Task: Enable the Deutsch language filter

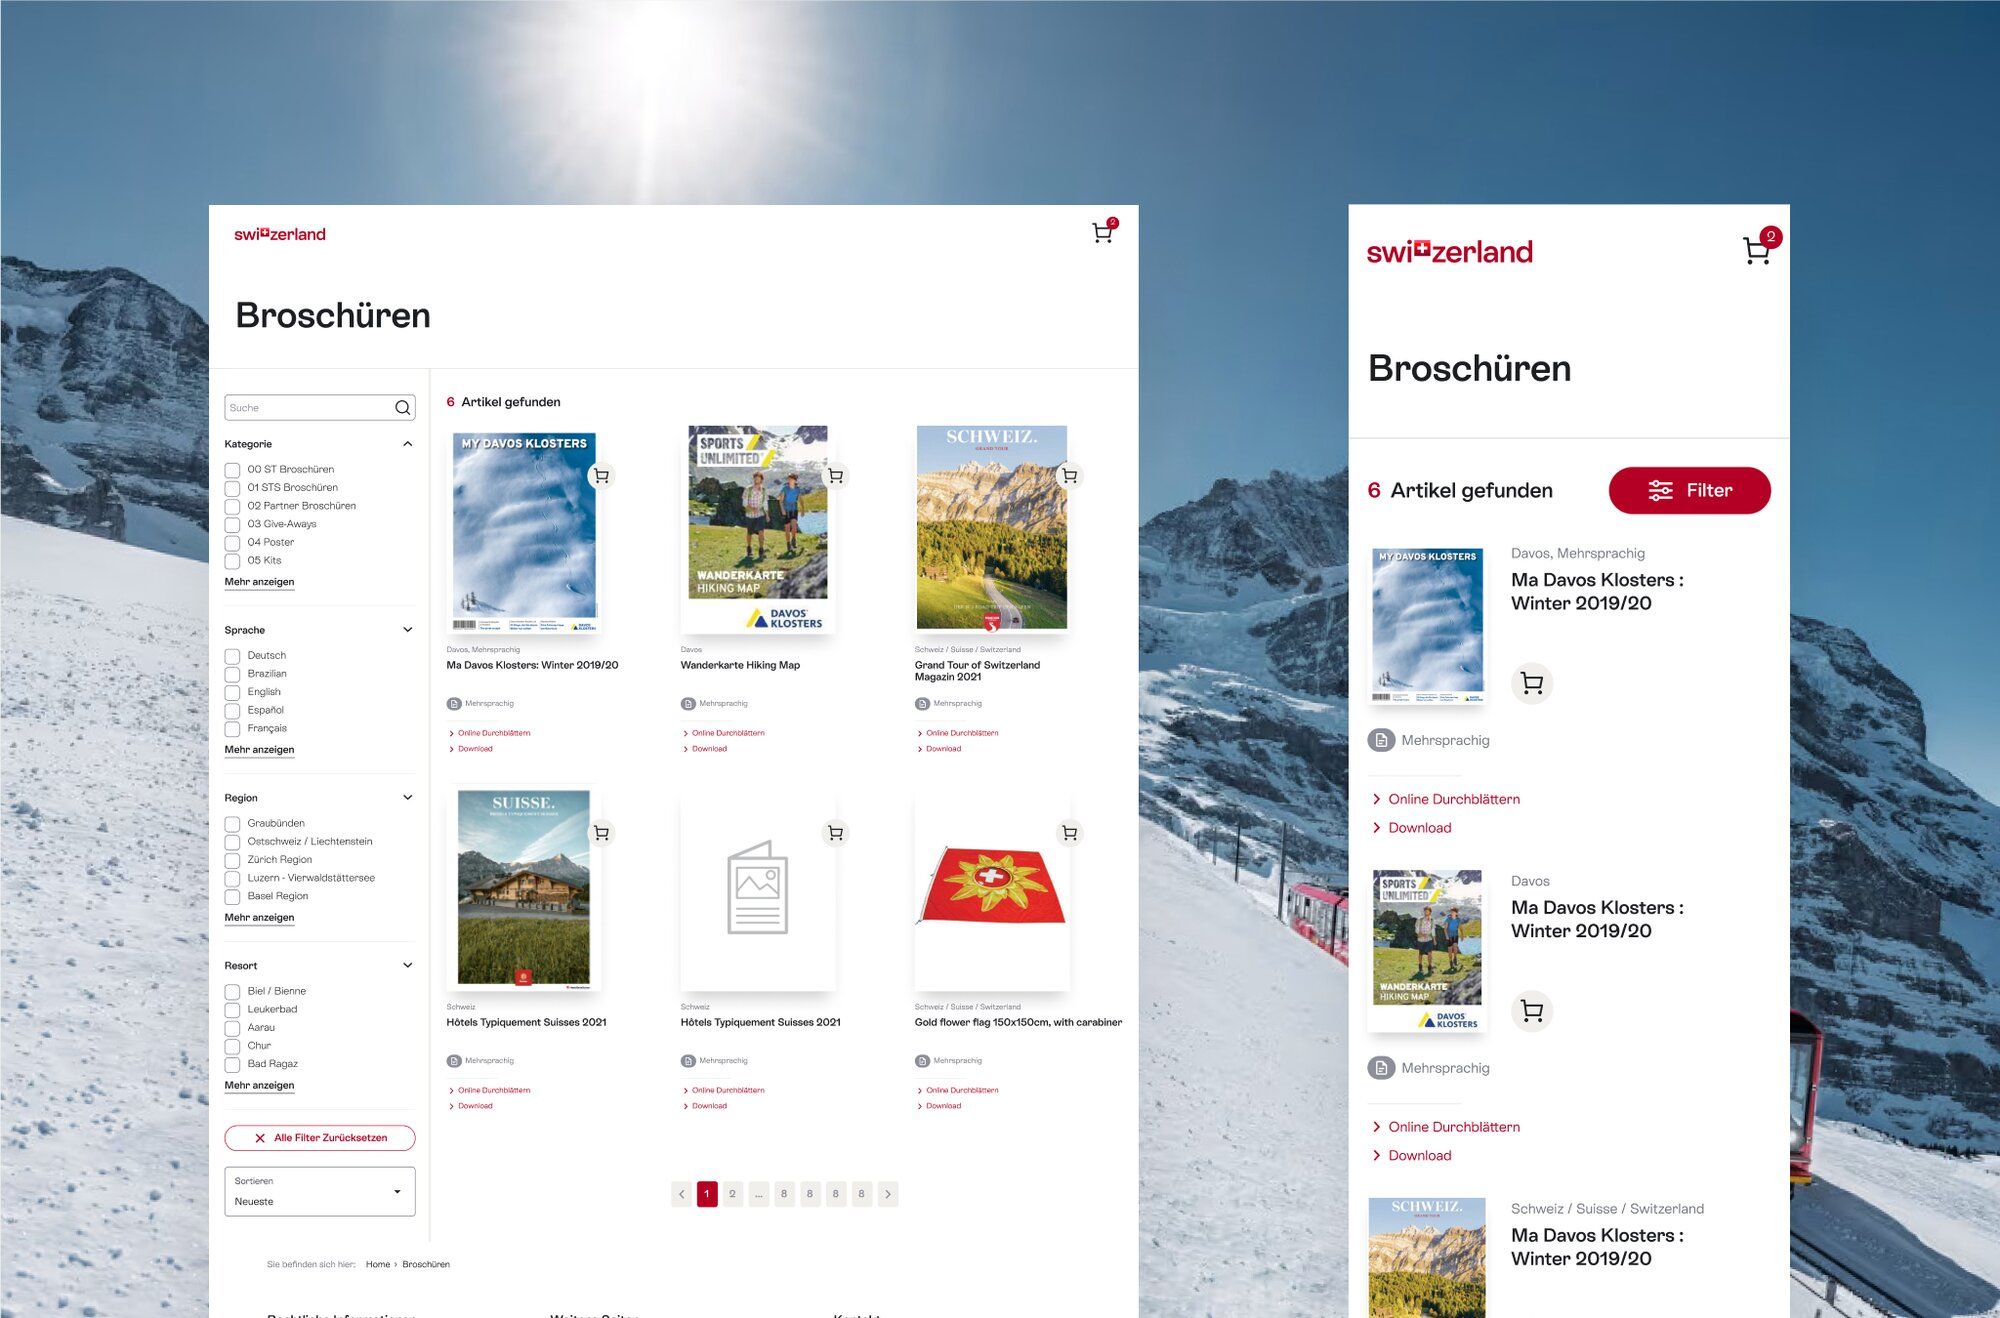Action: click(232, 656)
